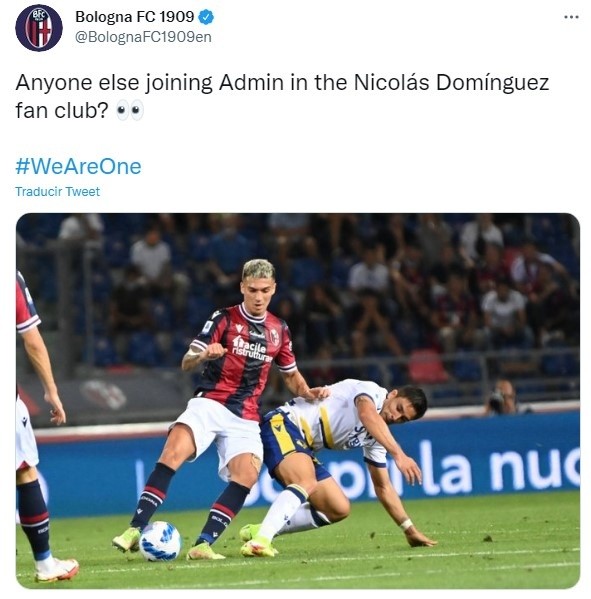Image resolution: width=591 pixels, height=599 pixels.
Task: Click the blue verified badge checkmark
Action: click(x=207, y=17)
